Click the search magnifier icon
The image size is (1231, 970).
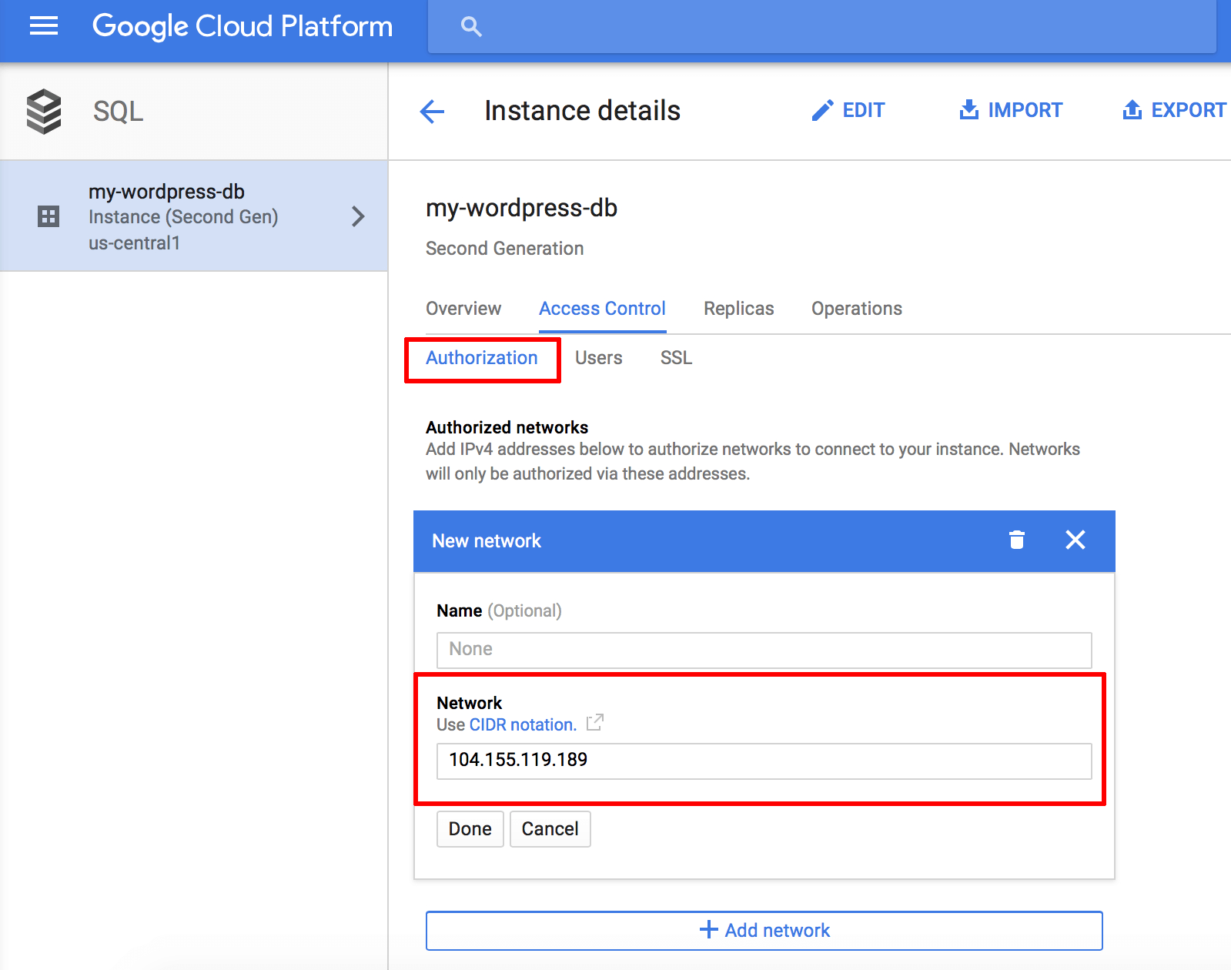click(x=472, y=27)
